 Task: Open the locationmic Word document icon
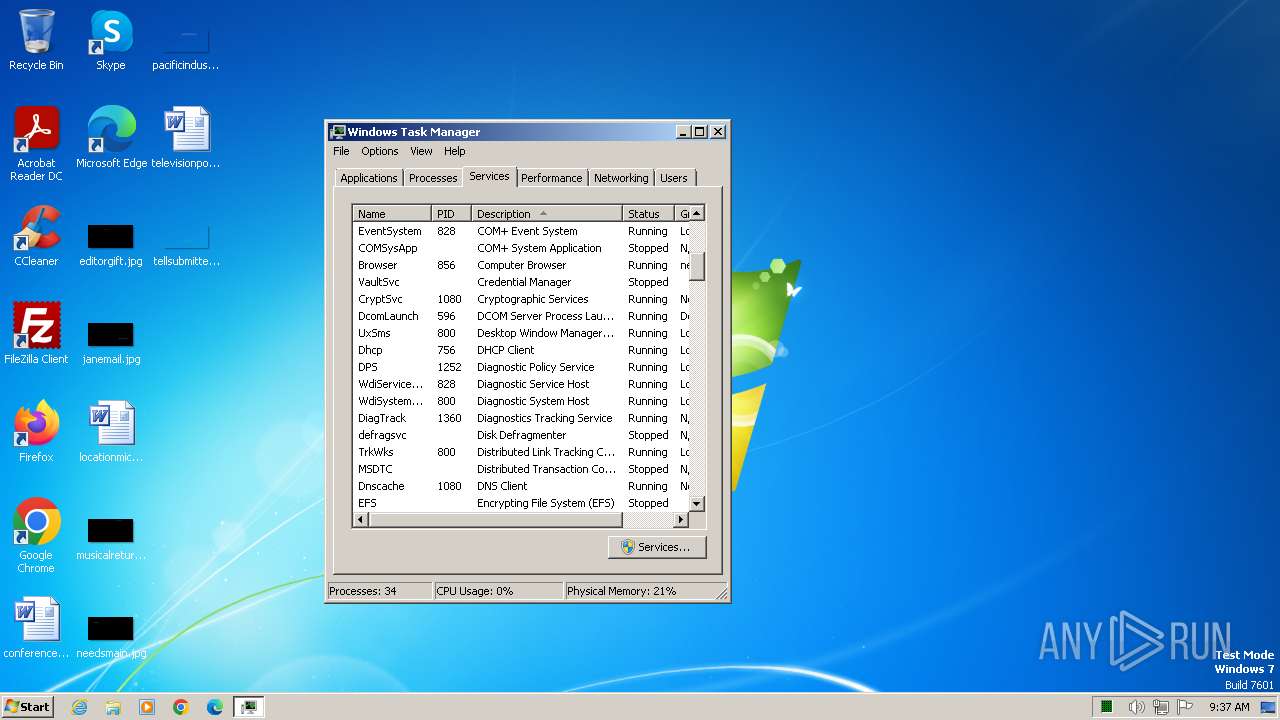pos(111,432)
